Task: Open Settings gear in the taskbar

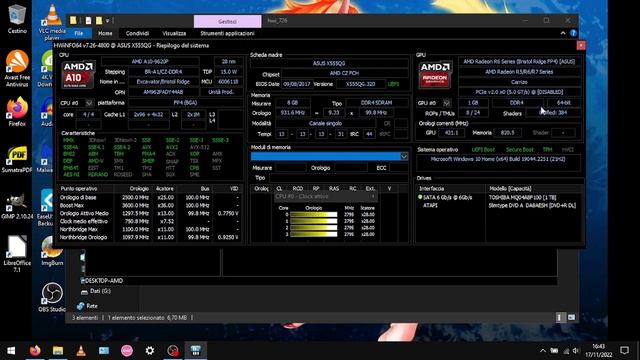Action: tap(150, 350)
